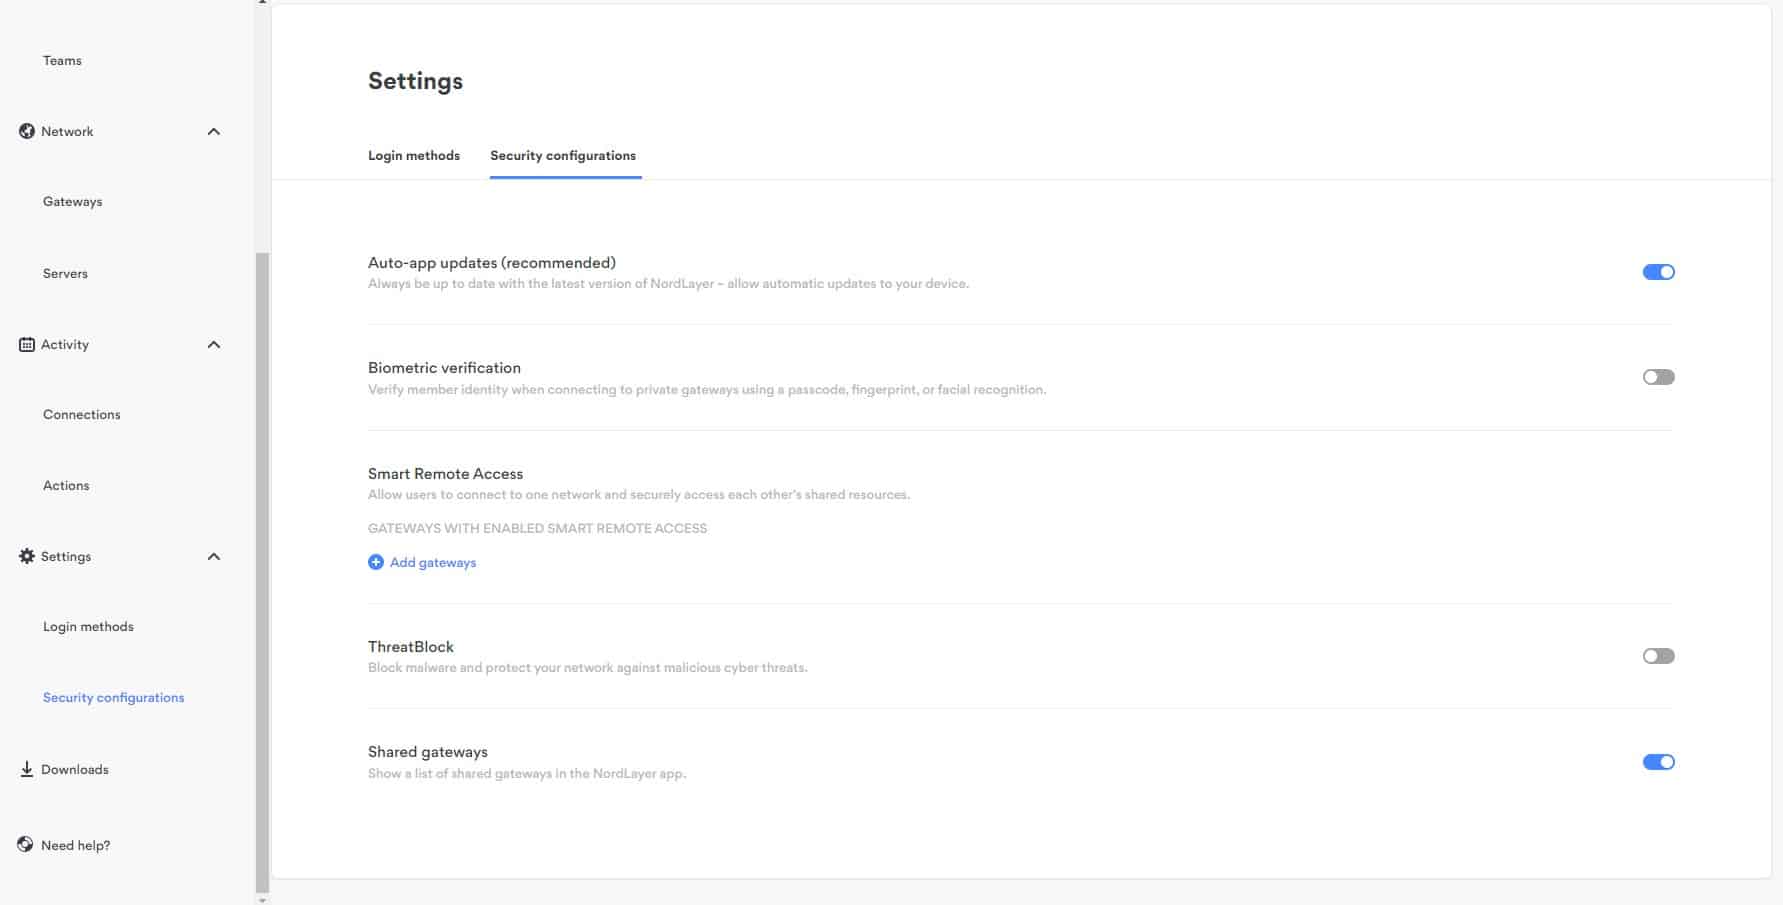The image size is (1783, 905).
Task: Switch to the Login methods tab
Action: 414,156
